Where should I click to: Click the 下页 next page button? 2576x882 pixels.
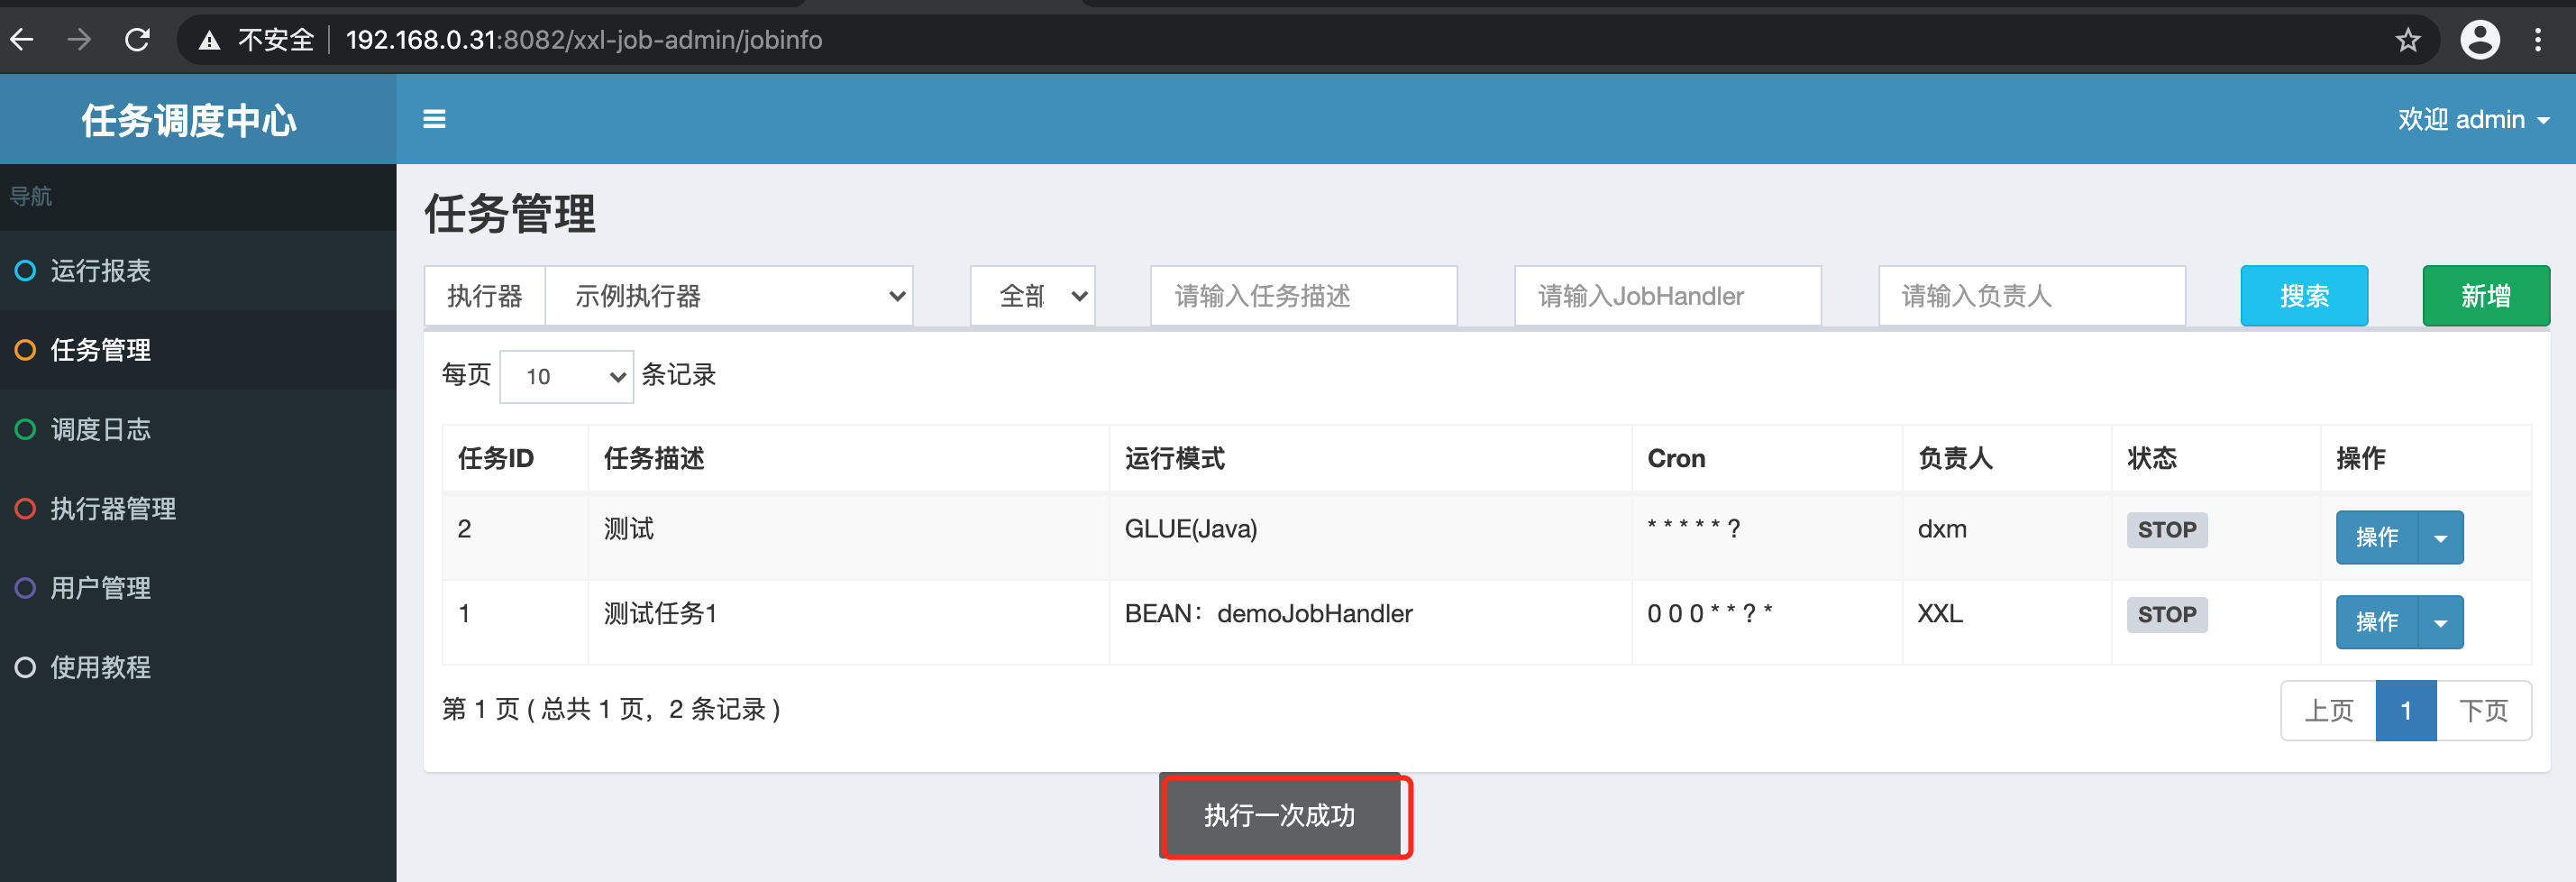2484,711
